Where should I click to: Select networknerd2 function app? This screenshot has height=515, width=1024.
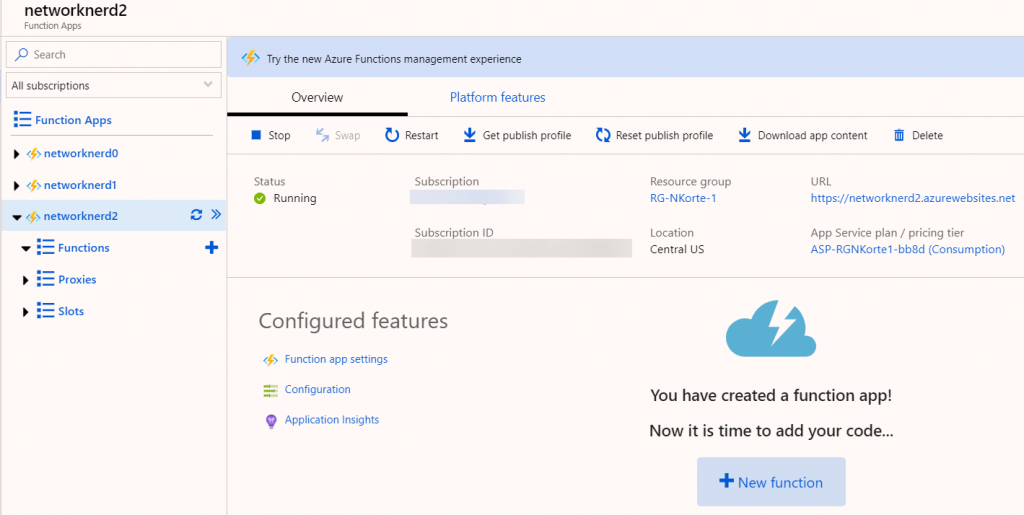[x=81, y=216]
